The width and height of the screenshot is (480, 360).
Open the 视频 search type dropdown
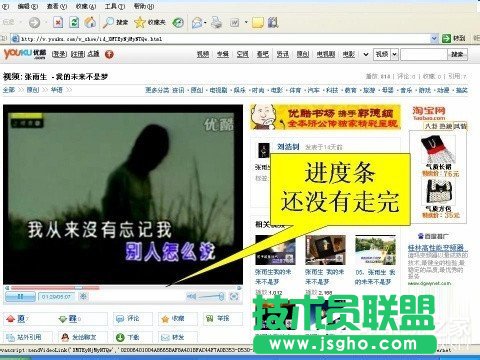(x=386, y=54)
